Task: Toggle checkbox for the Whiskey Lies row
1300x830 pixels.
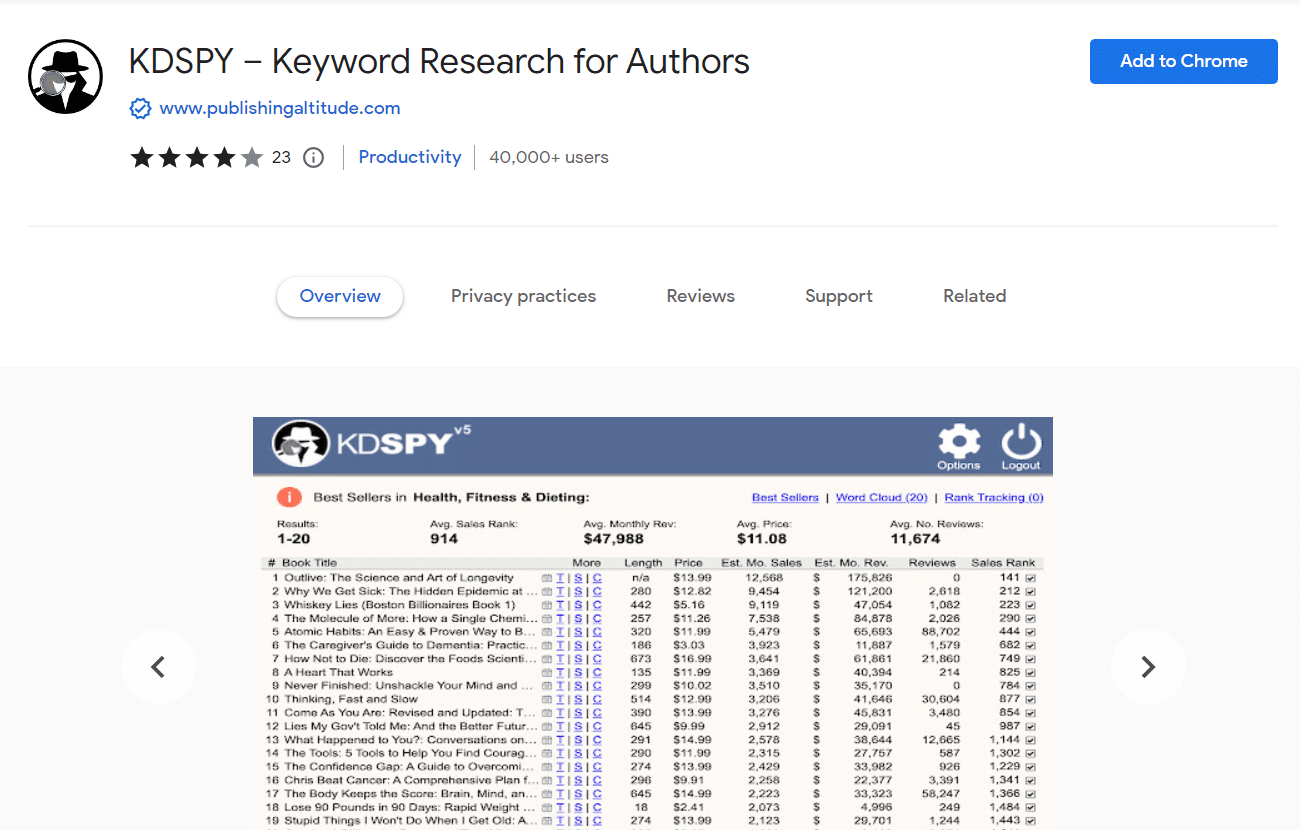Action: point(1031,605)
